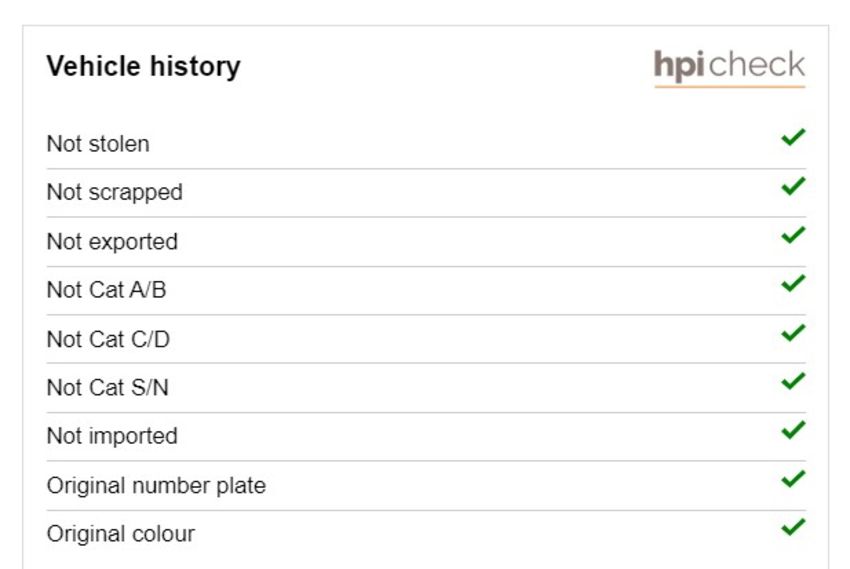Select the Not exported label
Screen dimensions: 850x569
tap(112, 242)
